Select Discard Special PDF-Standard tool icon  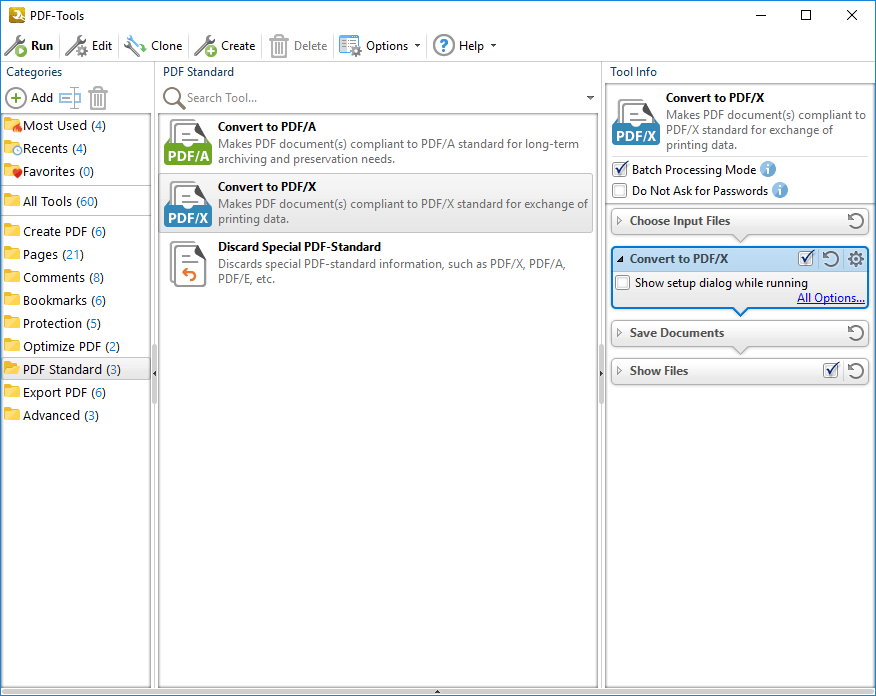point(188,264)
